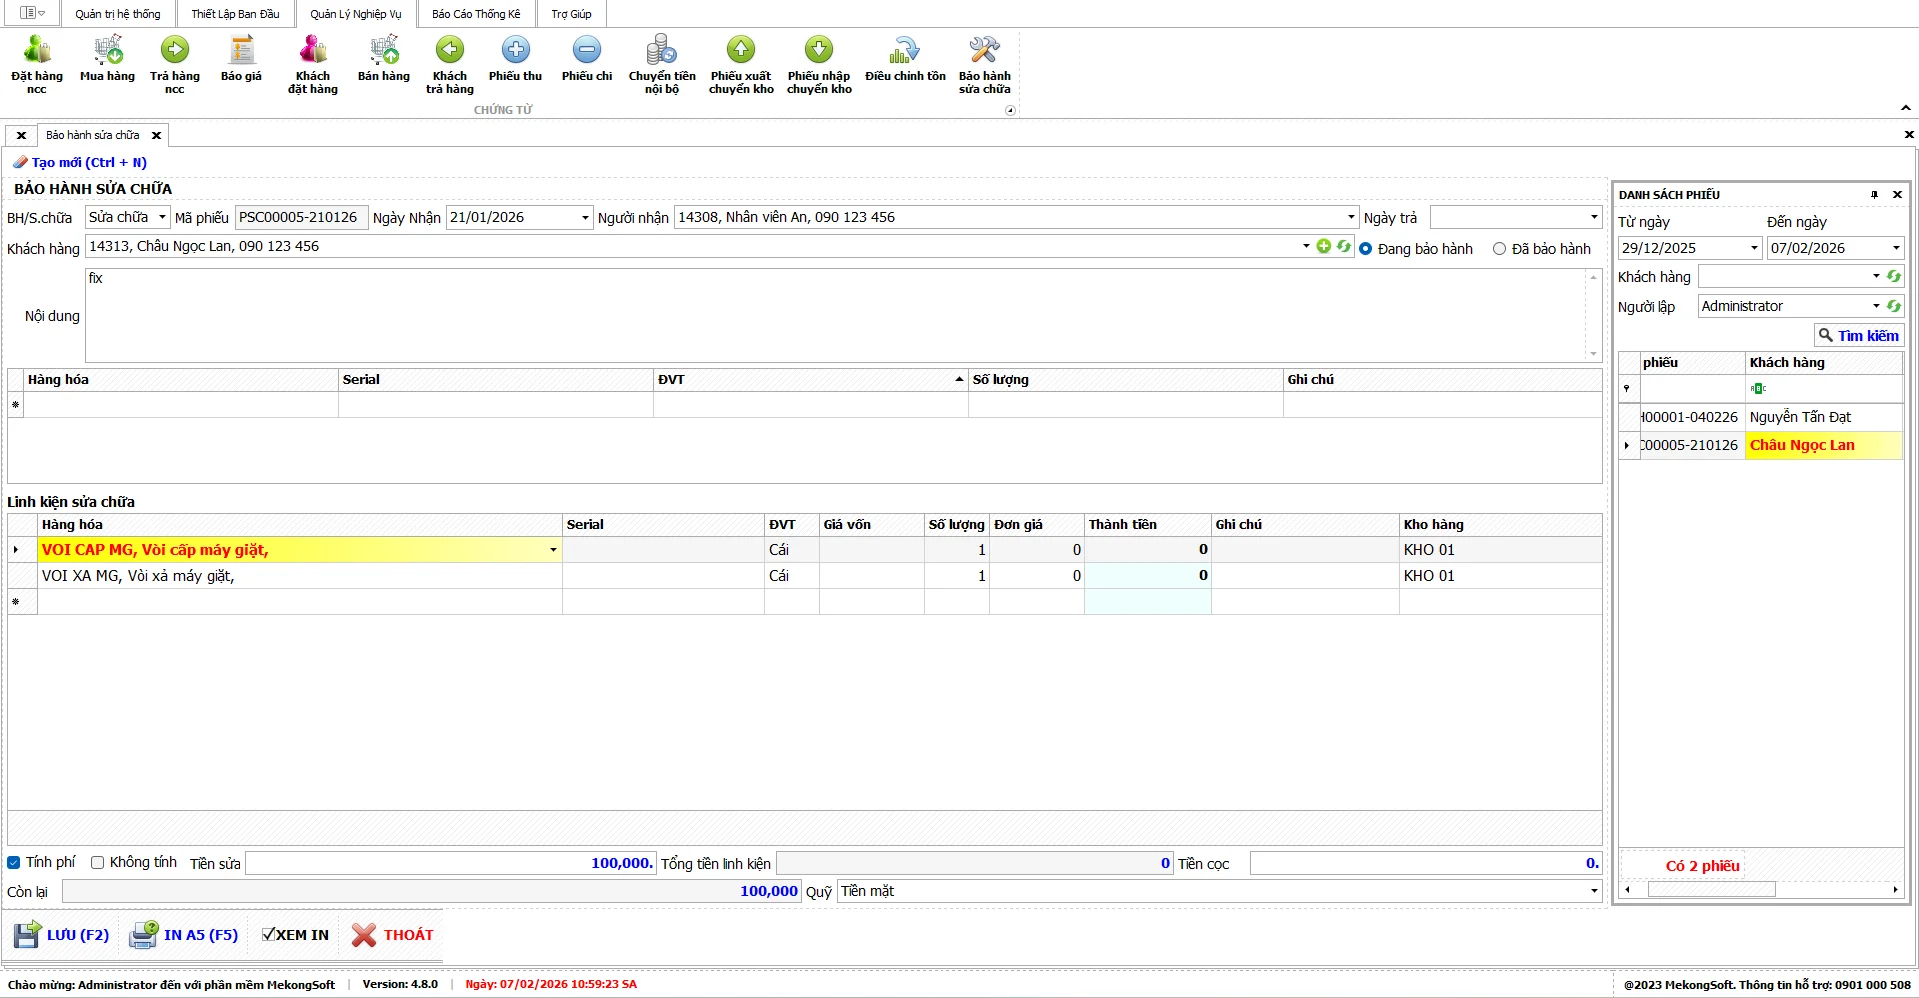The width and height of the screenshot is (1919, 998).
Task: Click the Đặt hàng ncc toolbar icon
Action: (x=37, y=52)
